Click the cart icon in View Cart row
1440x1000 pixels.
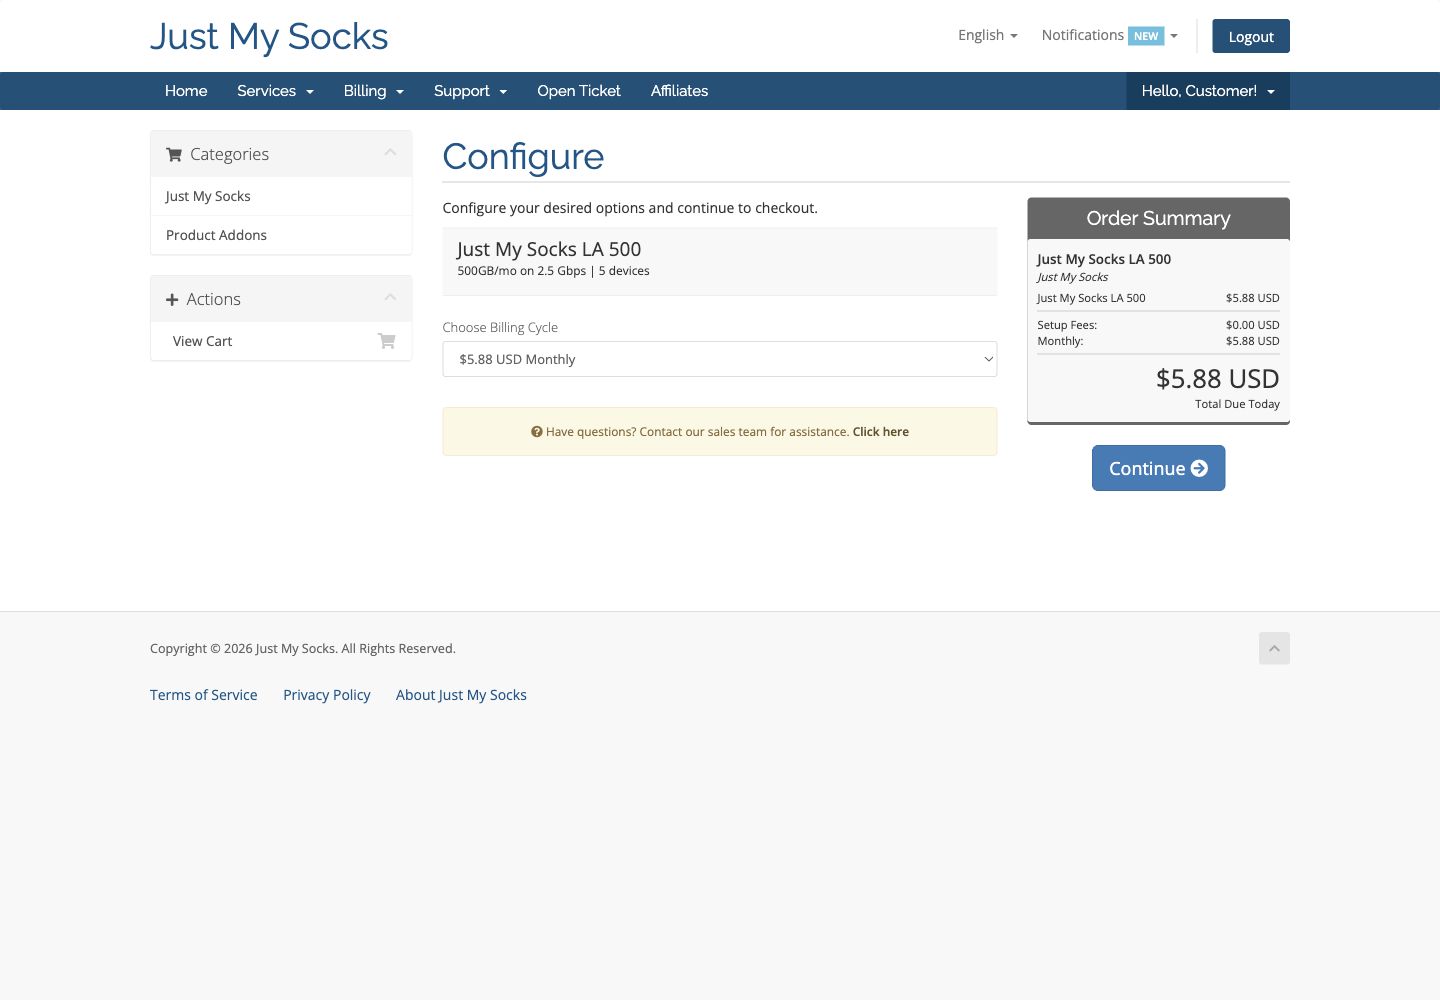(387, 341)
